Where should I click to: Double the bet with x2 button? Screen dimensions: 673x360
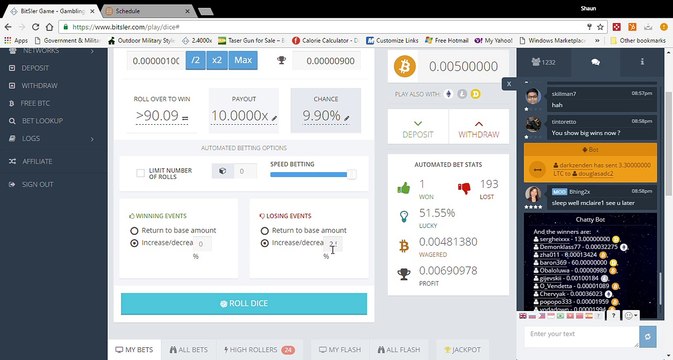click(x=217, y=61)
